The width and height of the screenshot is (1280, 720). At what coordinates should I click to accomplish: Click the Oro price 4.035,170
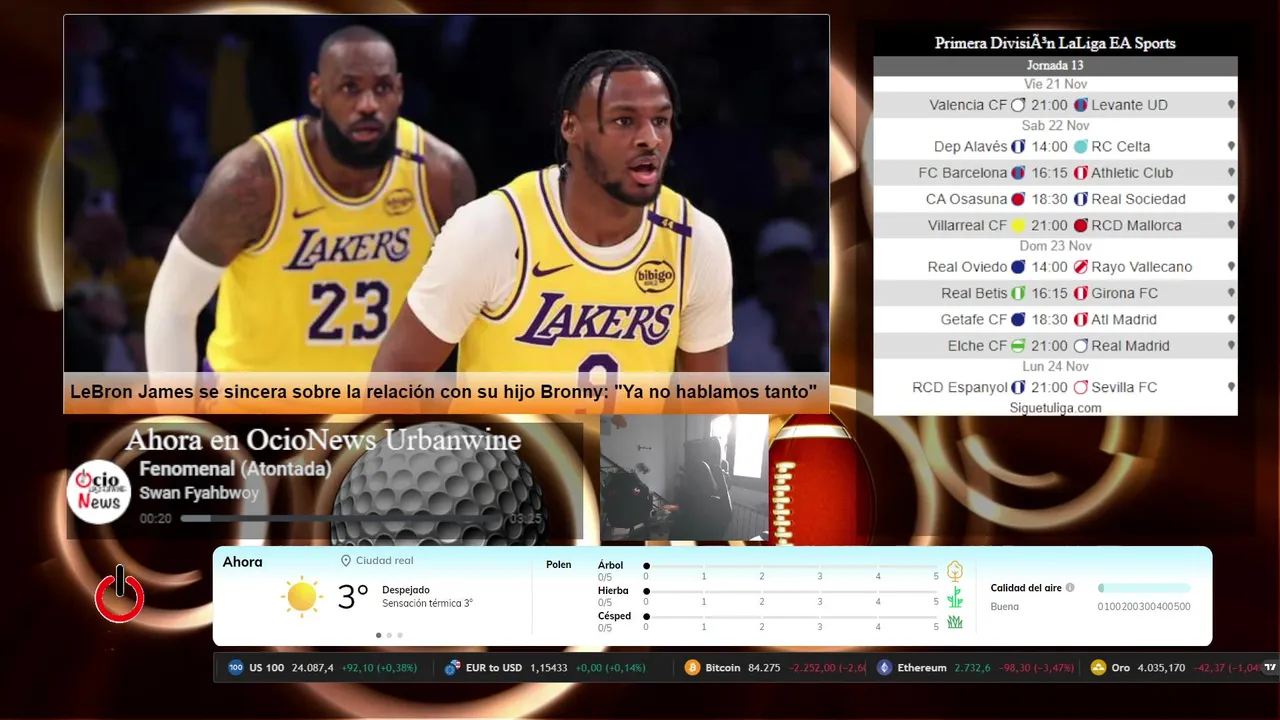pos(1161,668)
